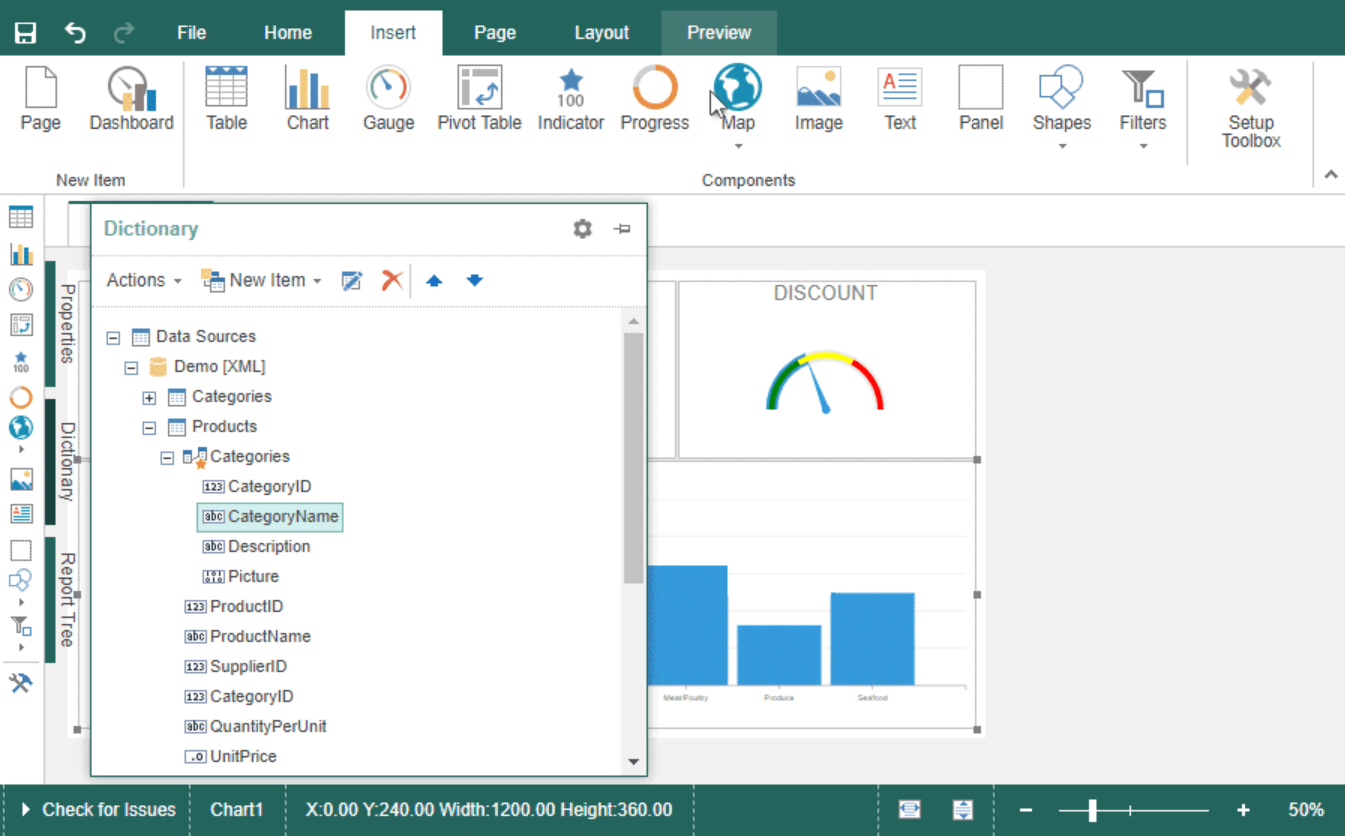This screenshot has height=836, width=1345.
Task: Select the UnitPrice field
Action: click(x=230, y=757)
